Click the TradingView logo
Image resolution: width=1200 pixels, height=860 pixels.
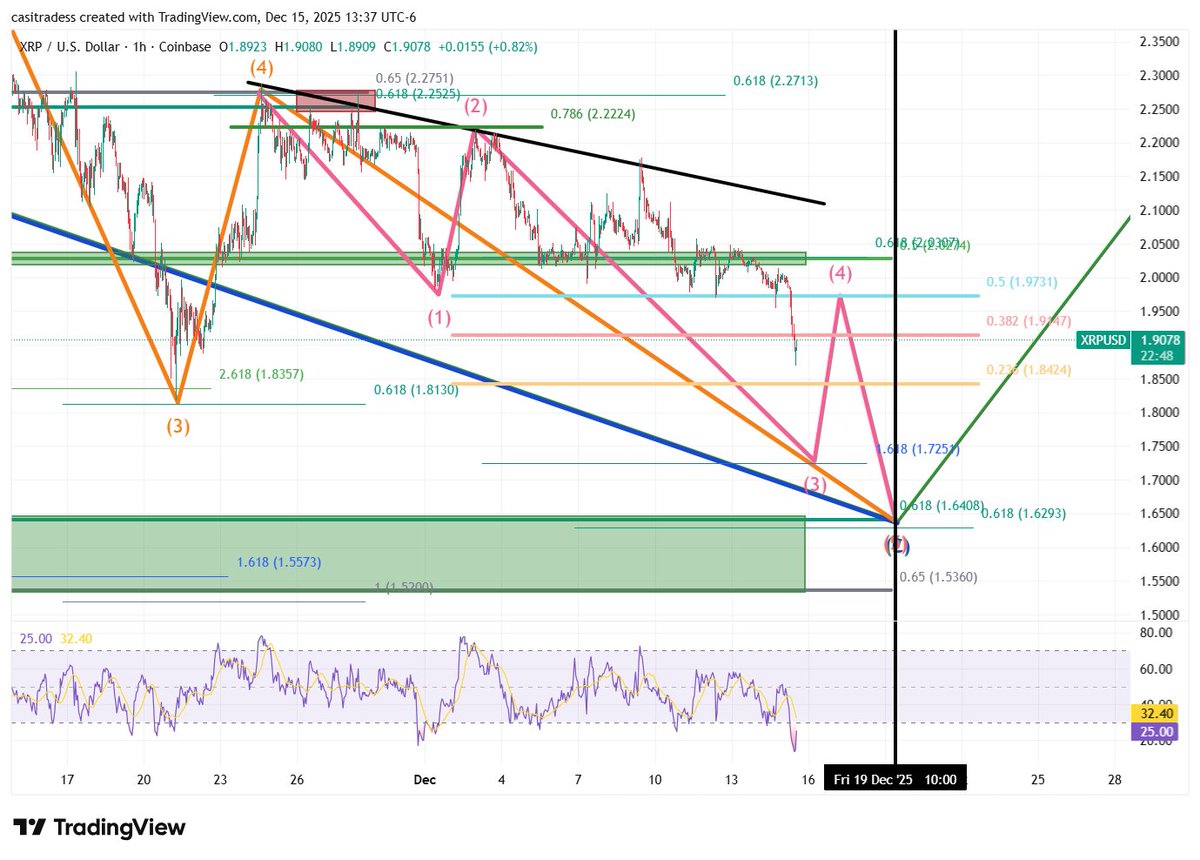(99, 827)
